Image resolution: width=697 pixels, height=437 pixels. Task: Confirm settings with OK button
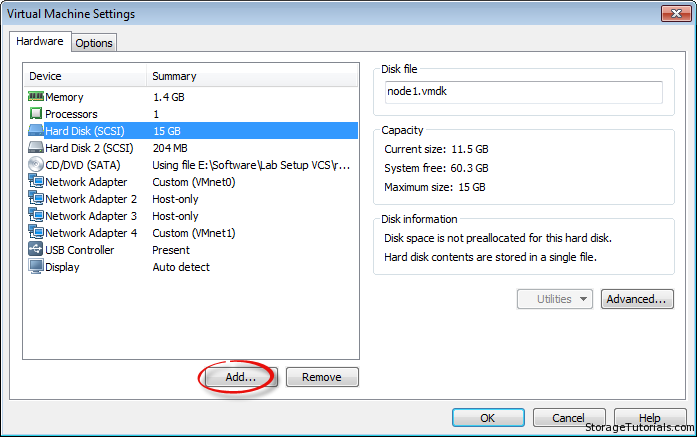488,418
